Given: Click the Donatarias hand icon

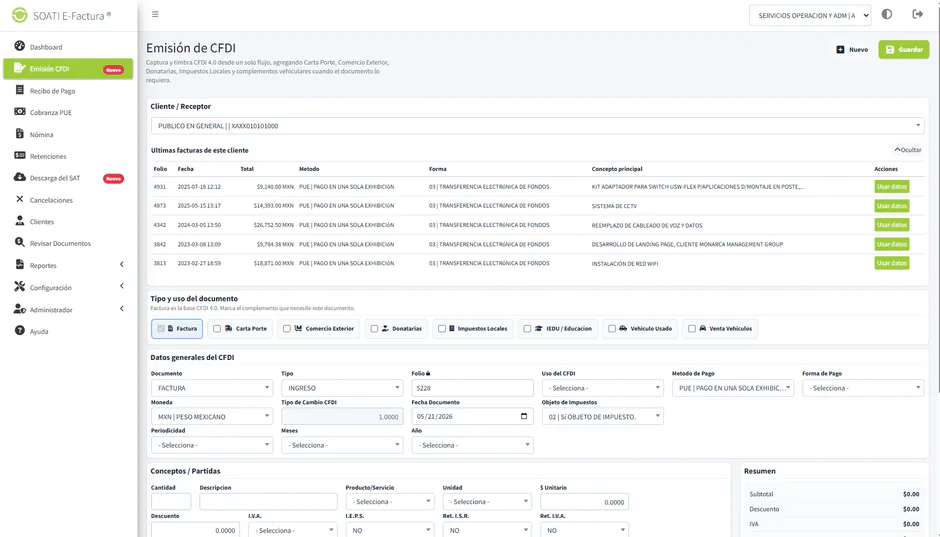Looking at the screenshot, I should (x=385, y=328).
